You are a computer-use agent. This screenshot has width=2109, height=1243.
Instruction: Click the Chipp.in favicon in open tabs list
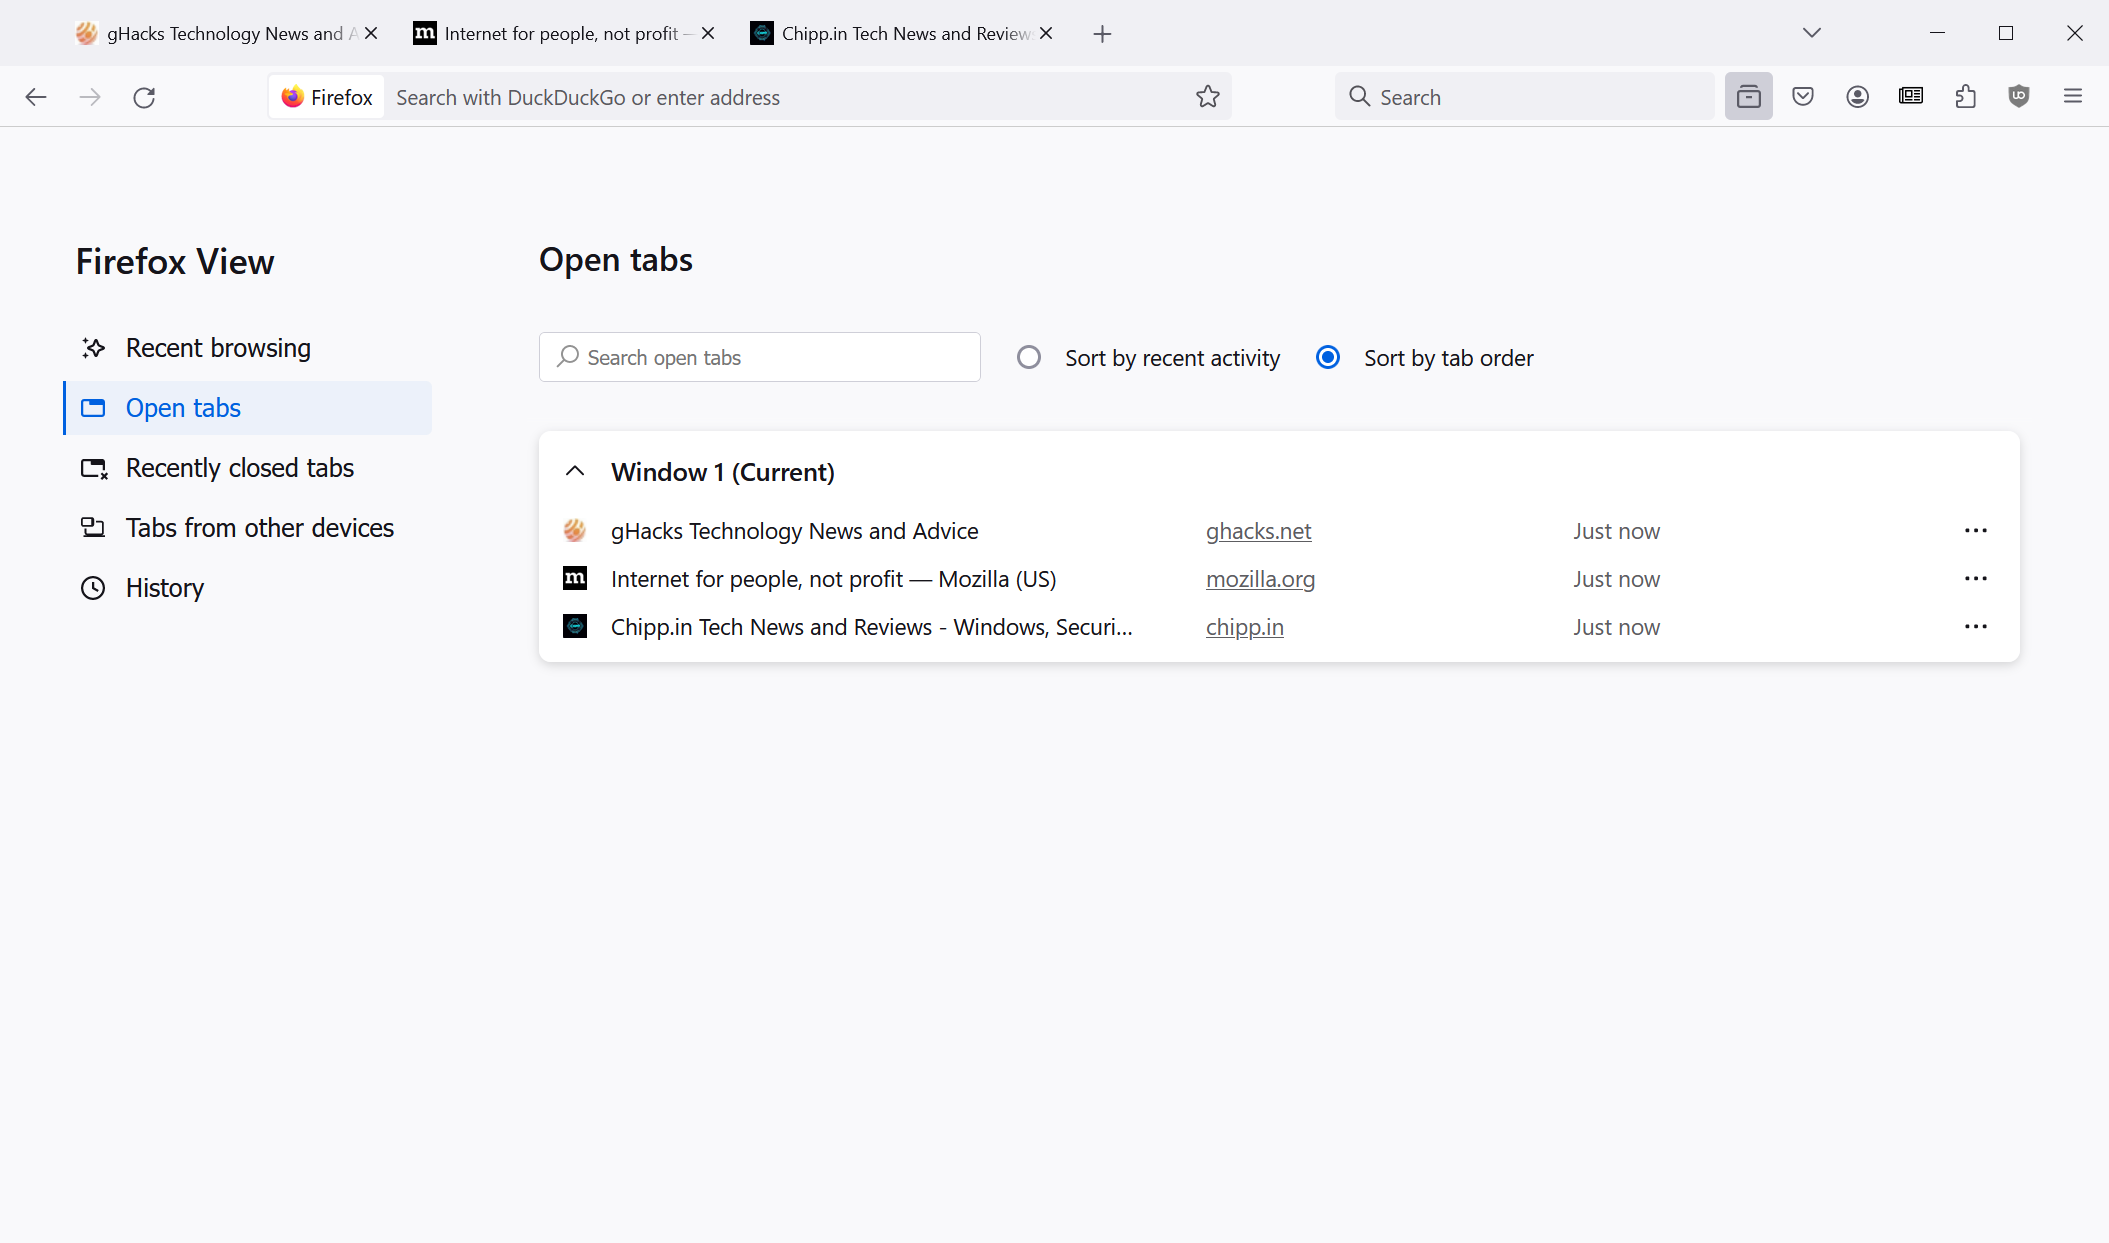pyautogui.click(x=575, y=627)
